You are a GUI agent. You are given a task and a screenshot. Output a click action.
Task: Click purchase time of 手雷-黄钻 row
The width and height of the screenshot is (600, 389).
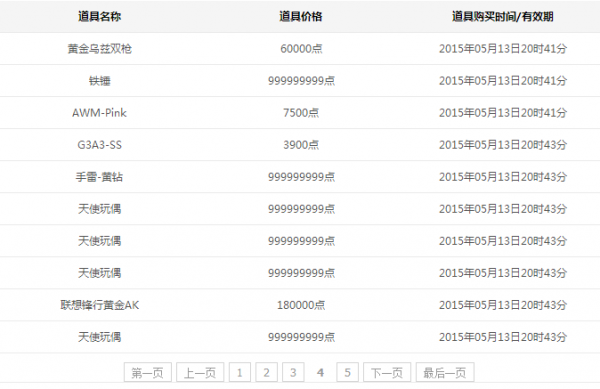pyautogui.click(x=502, y=177)
